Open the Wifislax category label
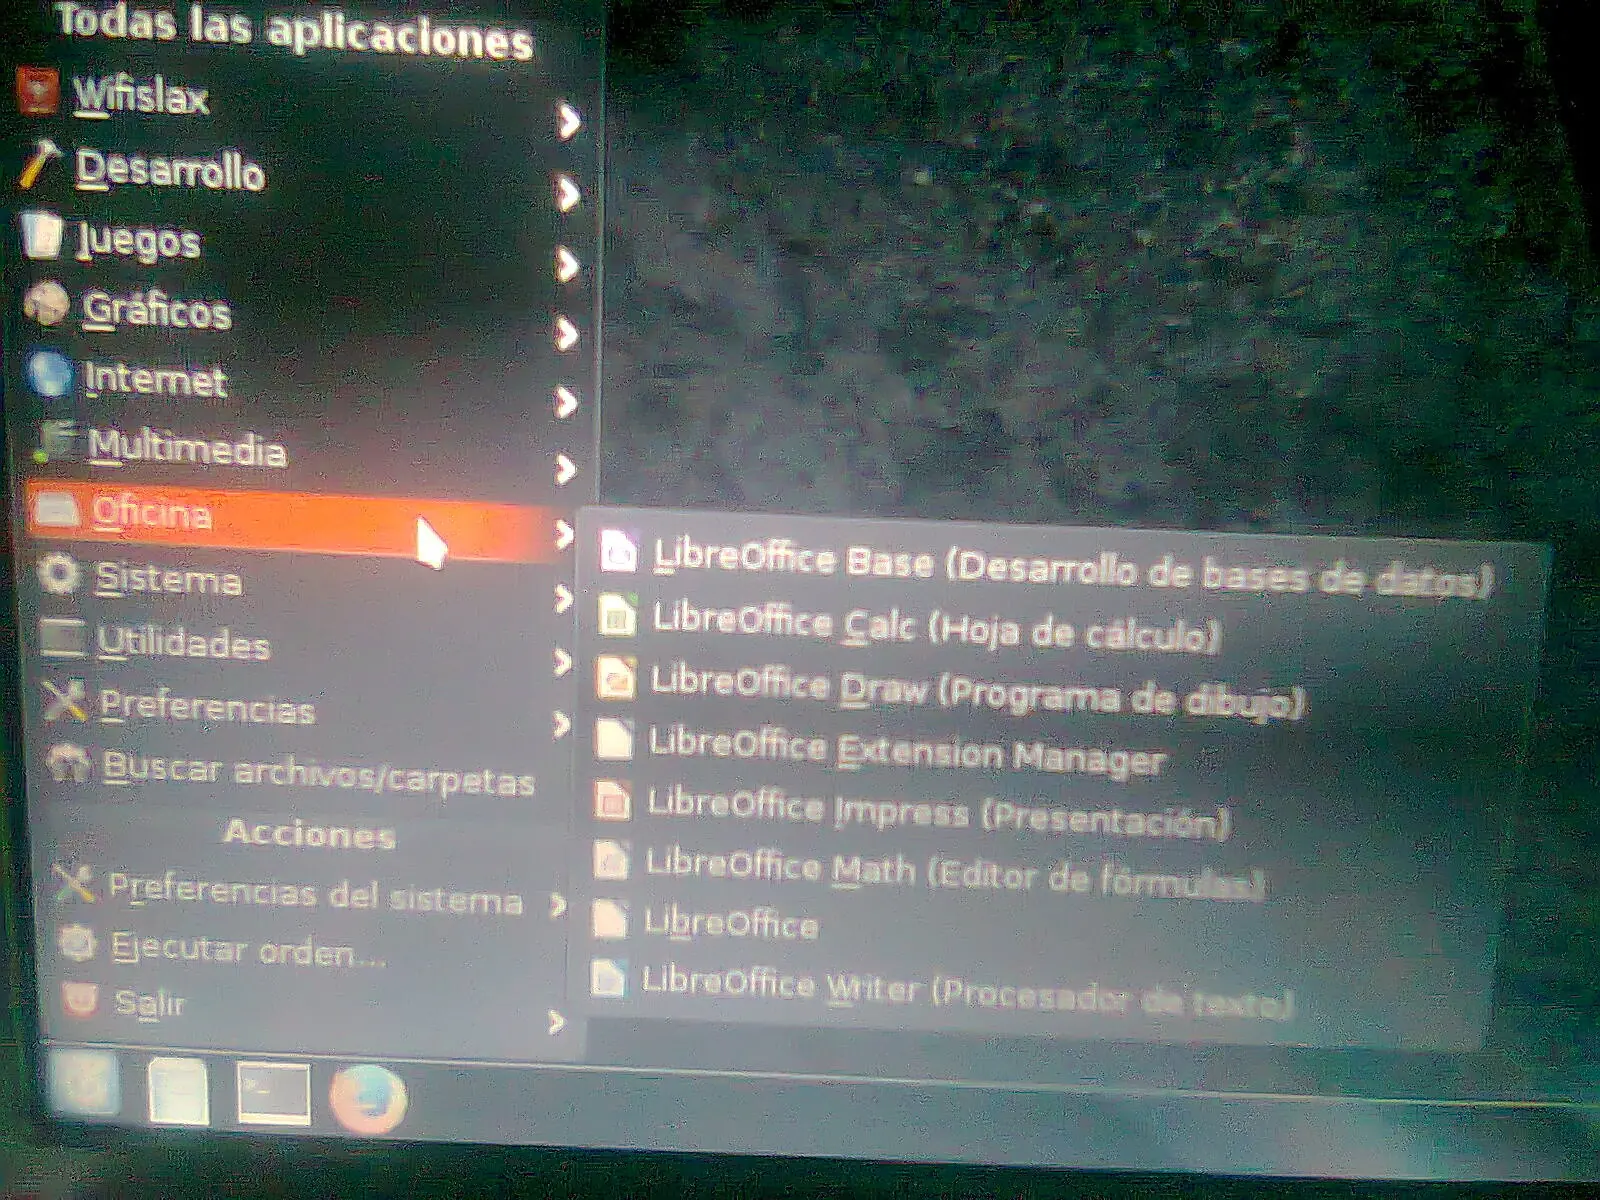The width and height of the screenshot is (1600, 1200). click(x=141, y=96)
